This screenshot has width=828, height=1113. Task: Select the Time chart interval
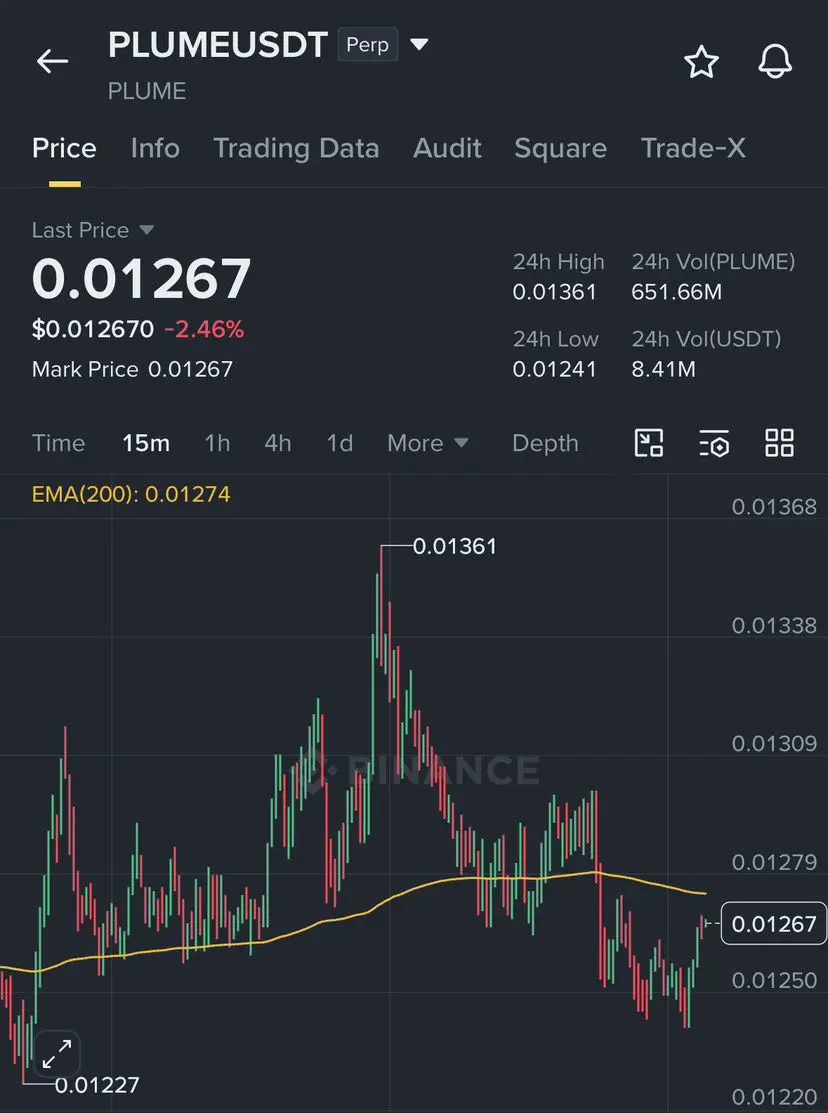pyautogui.click(x=58, y=444)
